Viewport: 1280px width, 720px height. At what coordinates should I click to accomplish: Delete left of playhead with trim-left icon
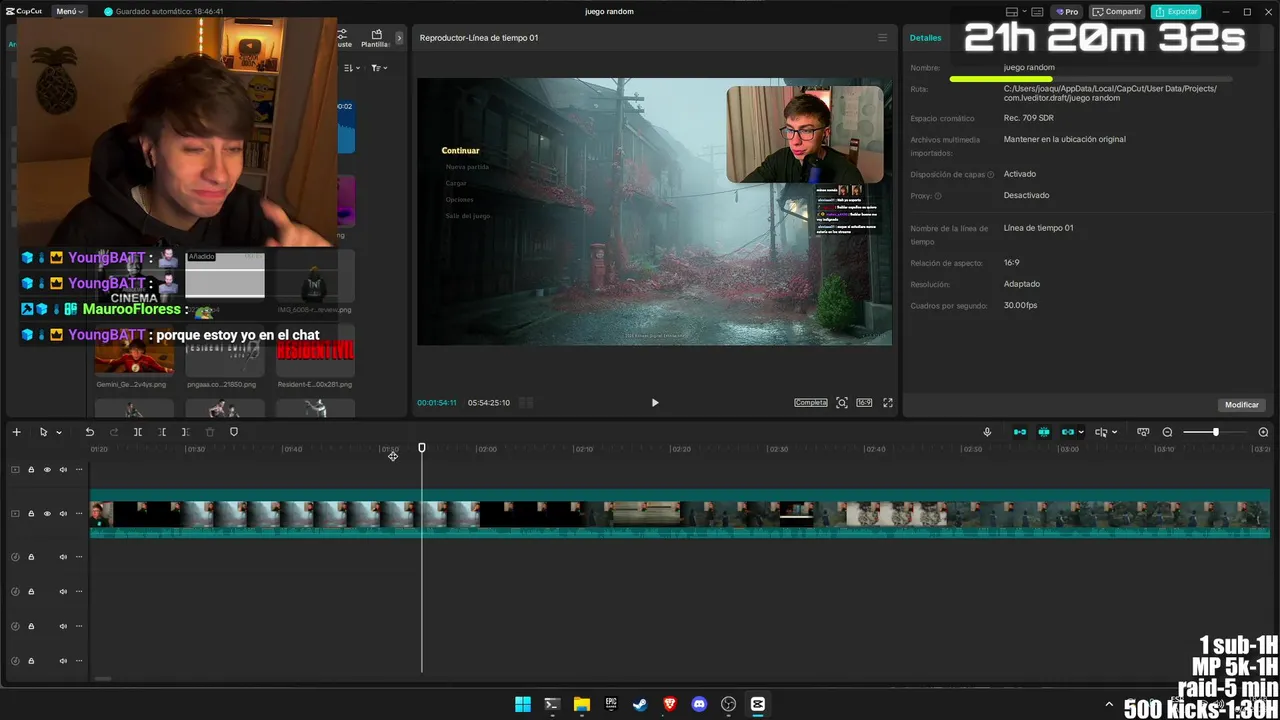pos(162,432)
